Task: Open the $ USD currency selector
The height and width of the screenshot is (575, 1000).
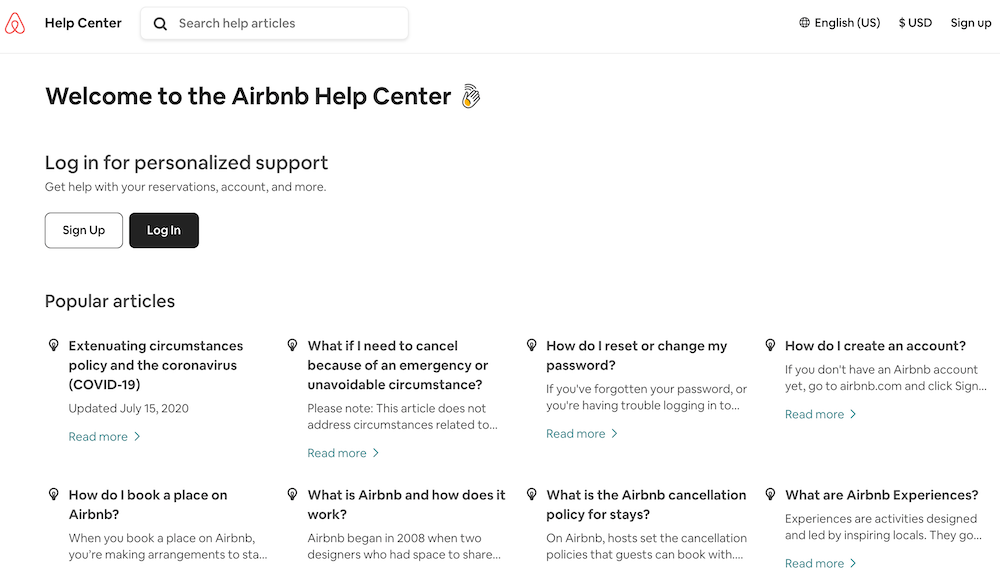Action: [915, 23]
